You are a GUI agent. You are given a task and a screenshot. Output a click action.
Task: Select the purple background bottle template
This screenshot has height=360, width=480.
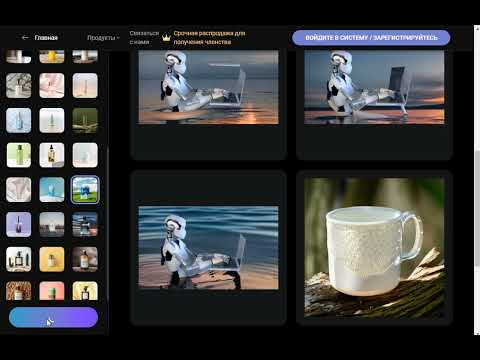coord(19,224)
